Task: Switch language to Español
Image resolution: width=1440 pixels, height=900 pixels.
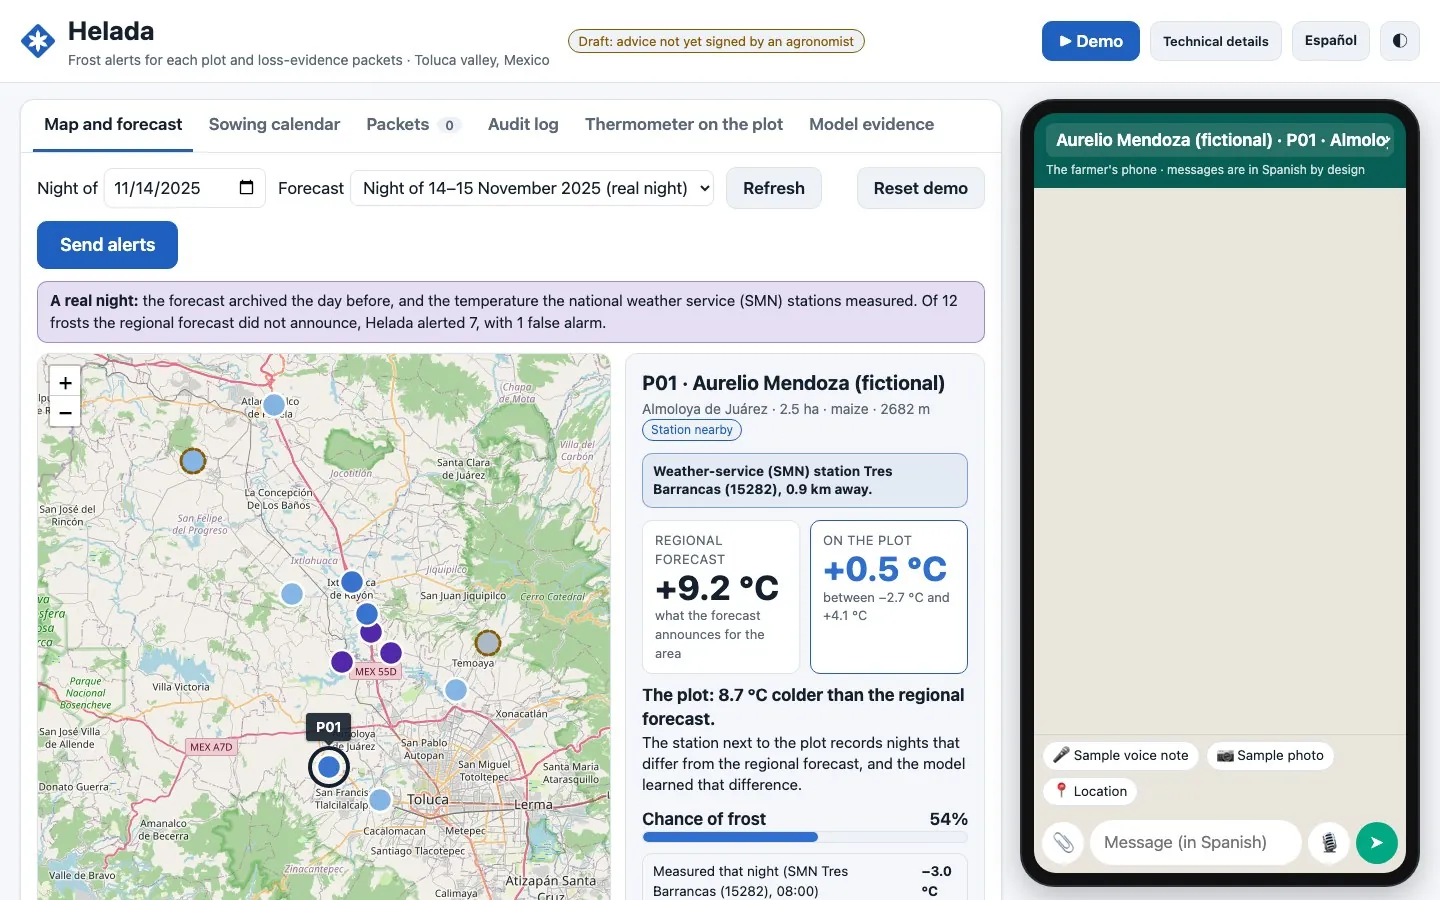Action: point(1331,41)
